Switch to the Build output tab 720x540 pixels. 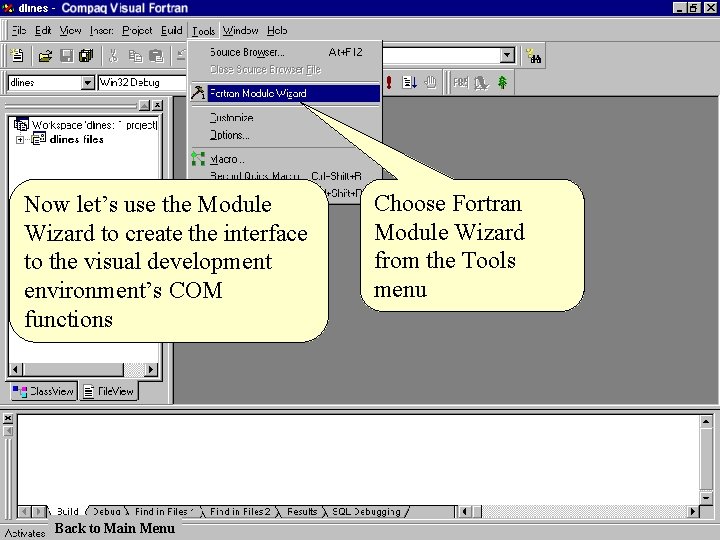(x=67, y=512)
